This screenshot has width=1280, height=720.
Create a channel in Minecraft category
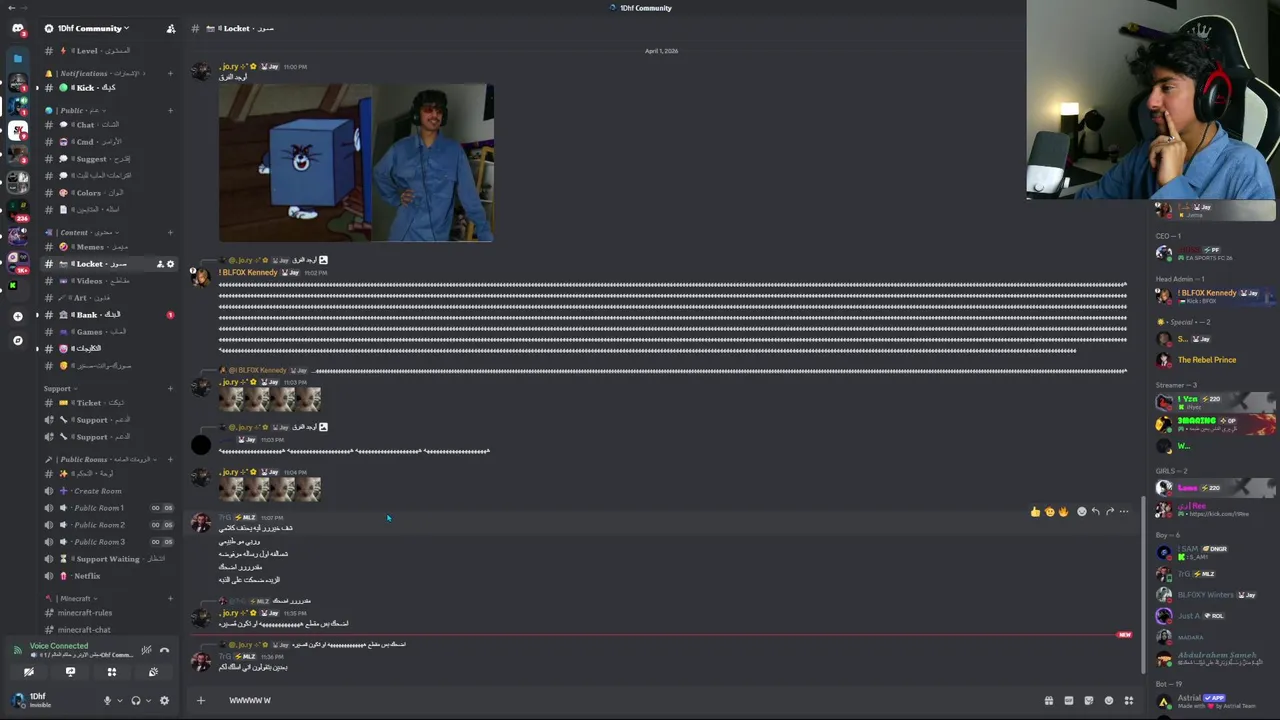click(x=170, y=598)
